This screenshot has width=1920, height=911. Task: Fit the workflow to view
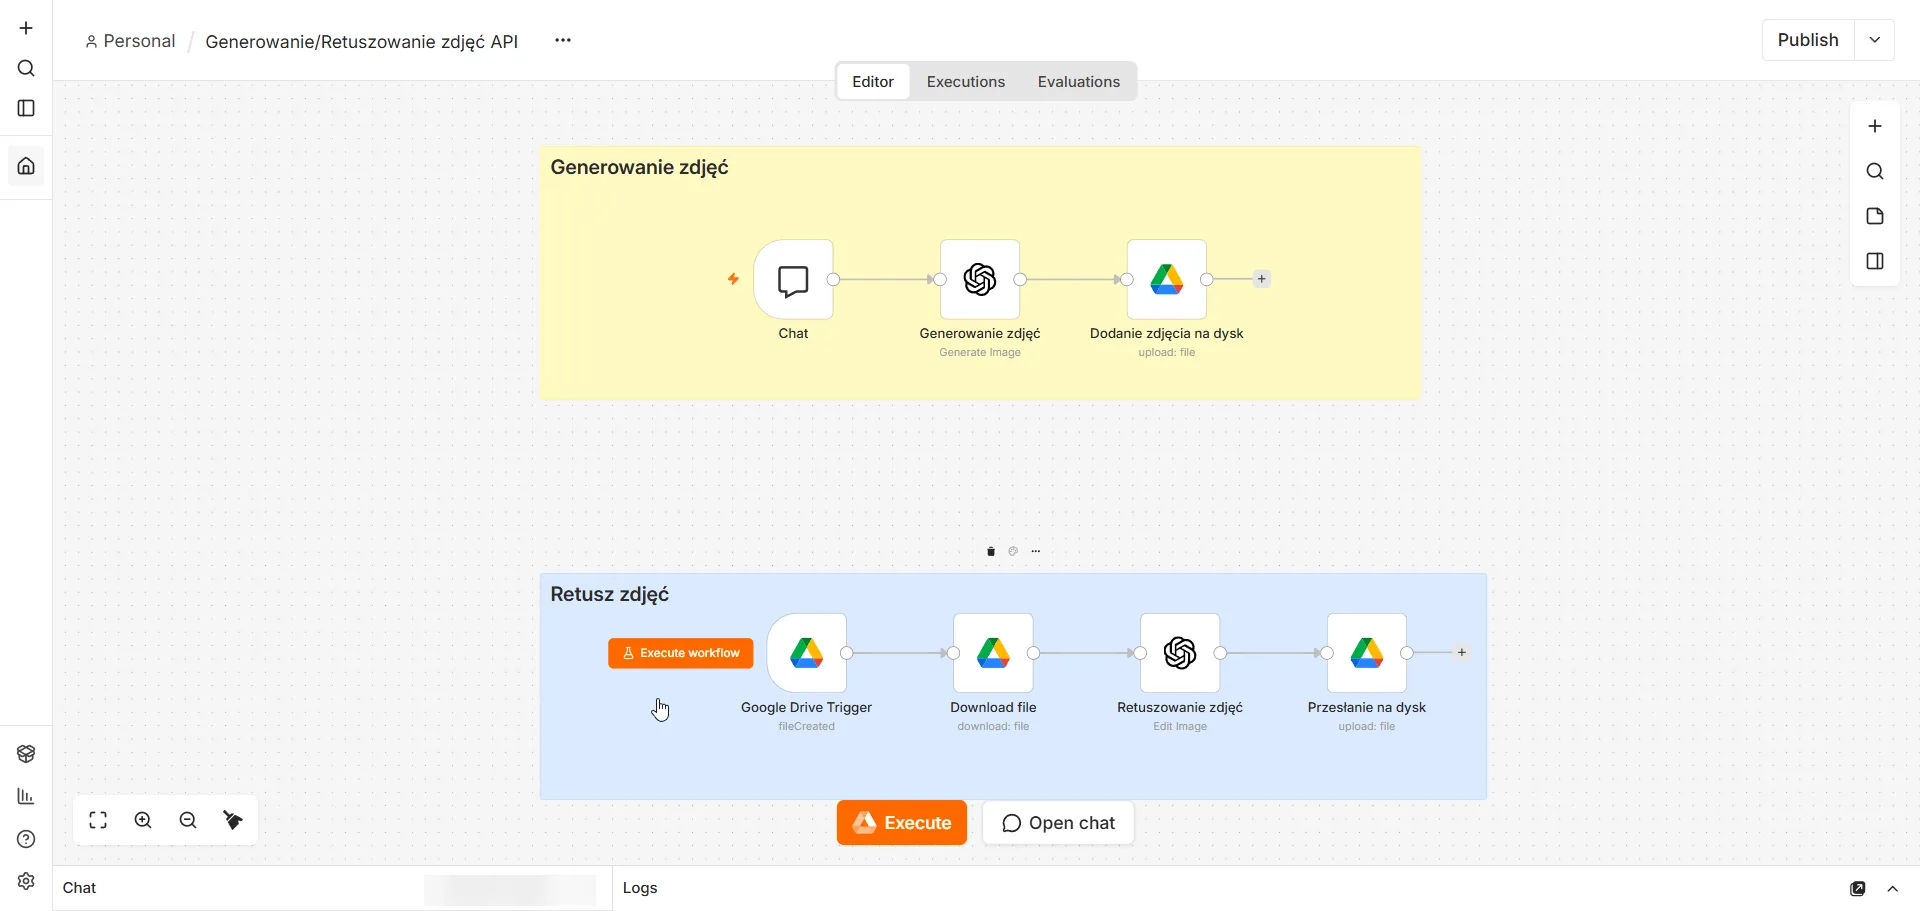point(98,820)
